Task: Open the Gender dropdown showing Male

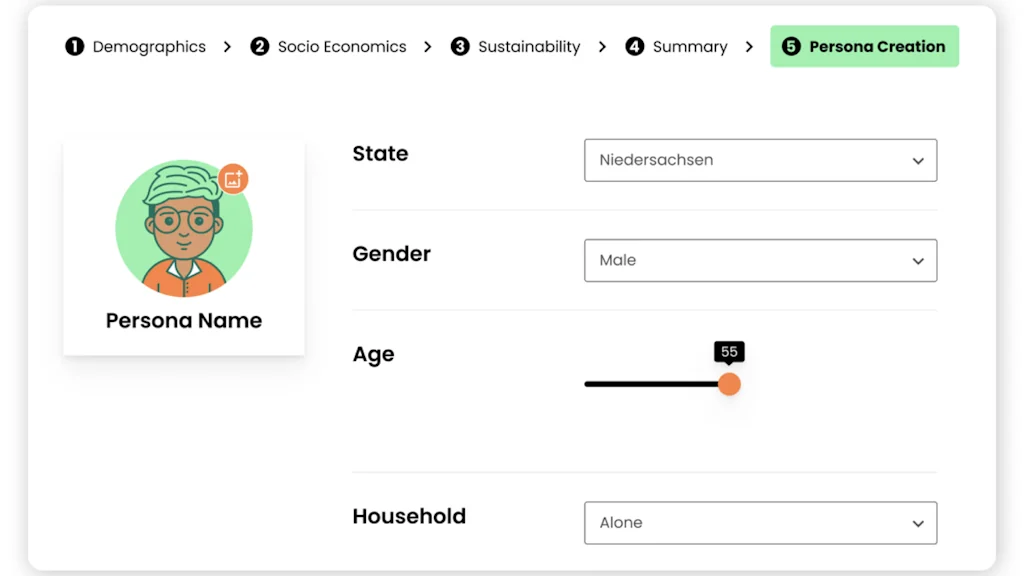Action: [760, 260]
